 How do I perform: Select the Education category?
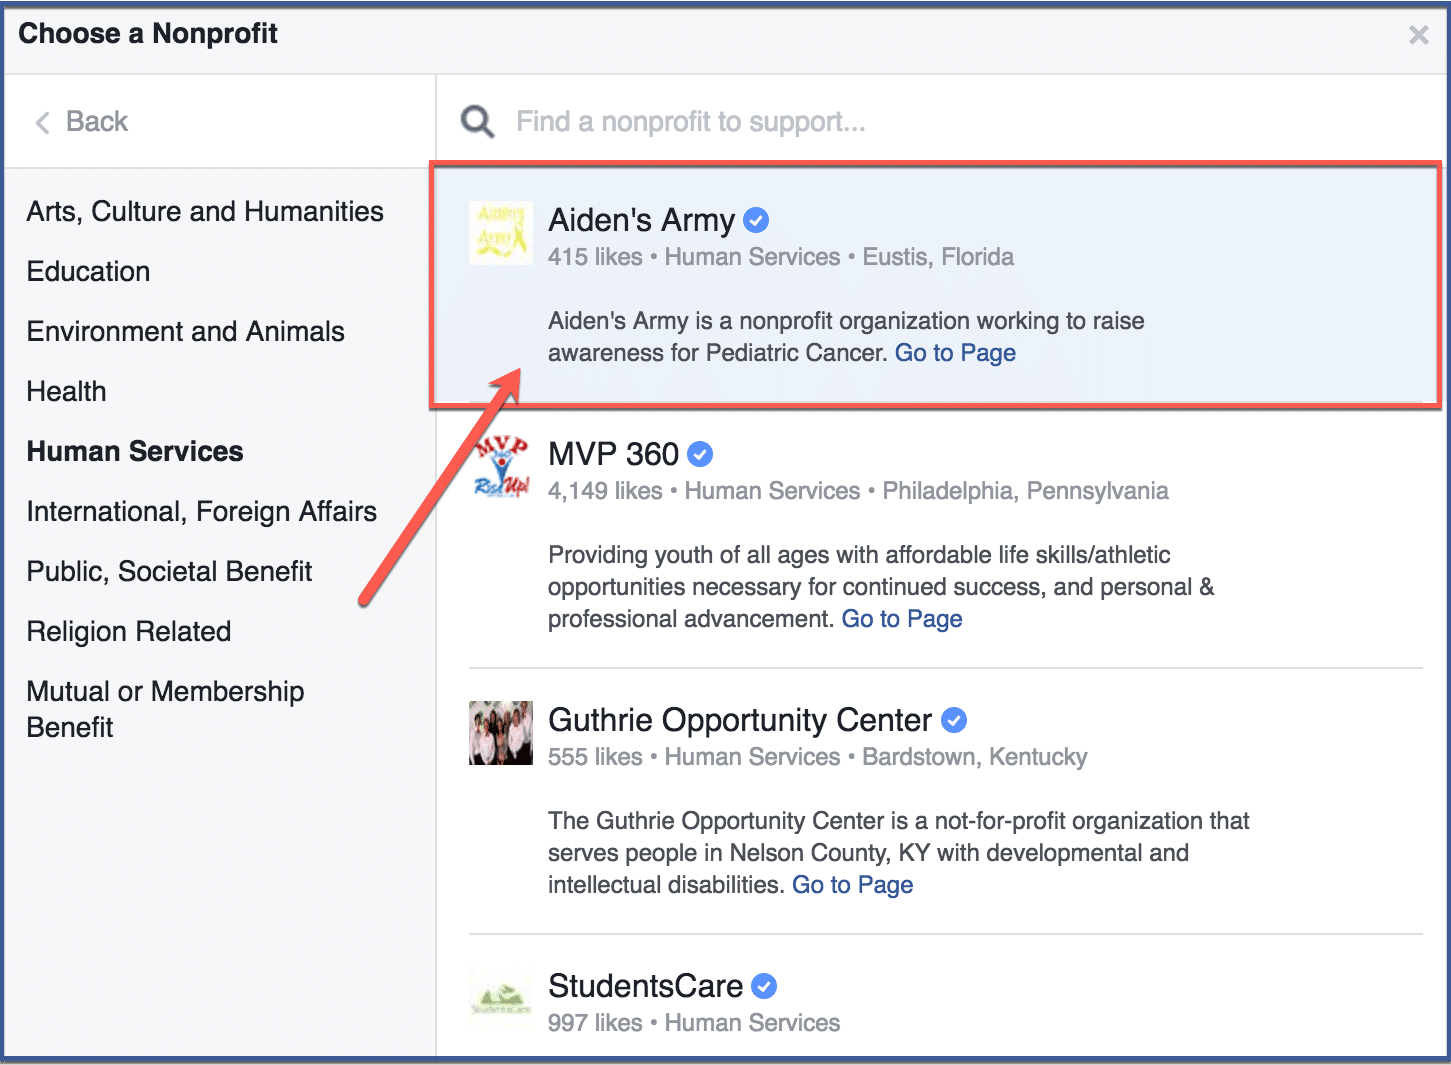[88, 271]
